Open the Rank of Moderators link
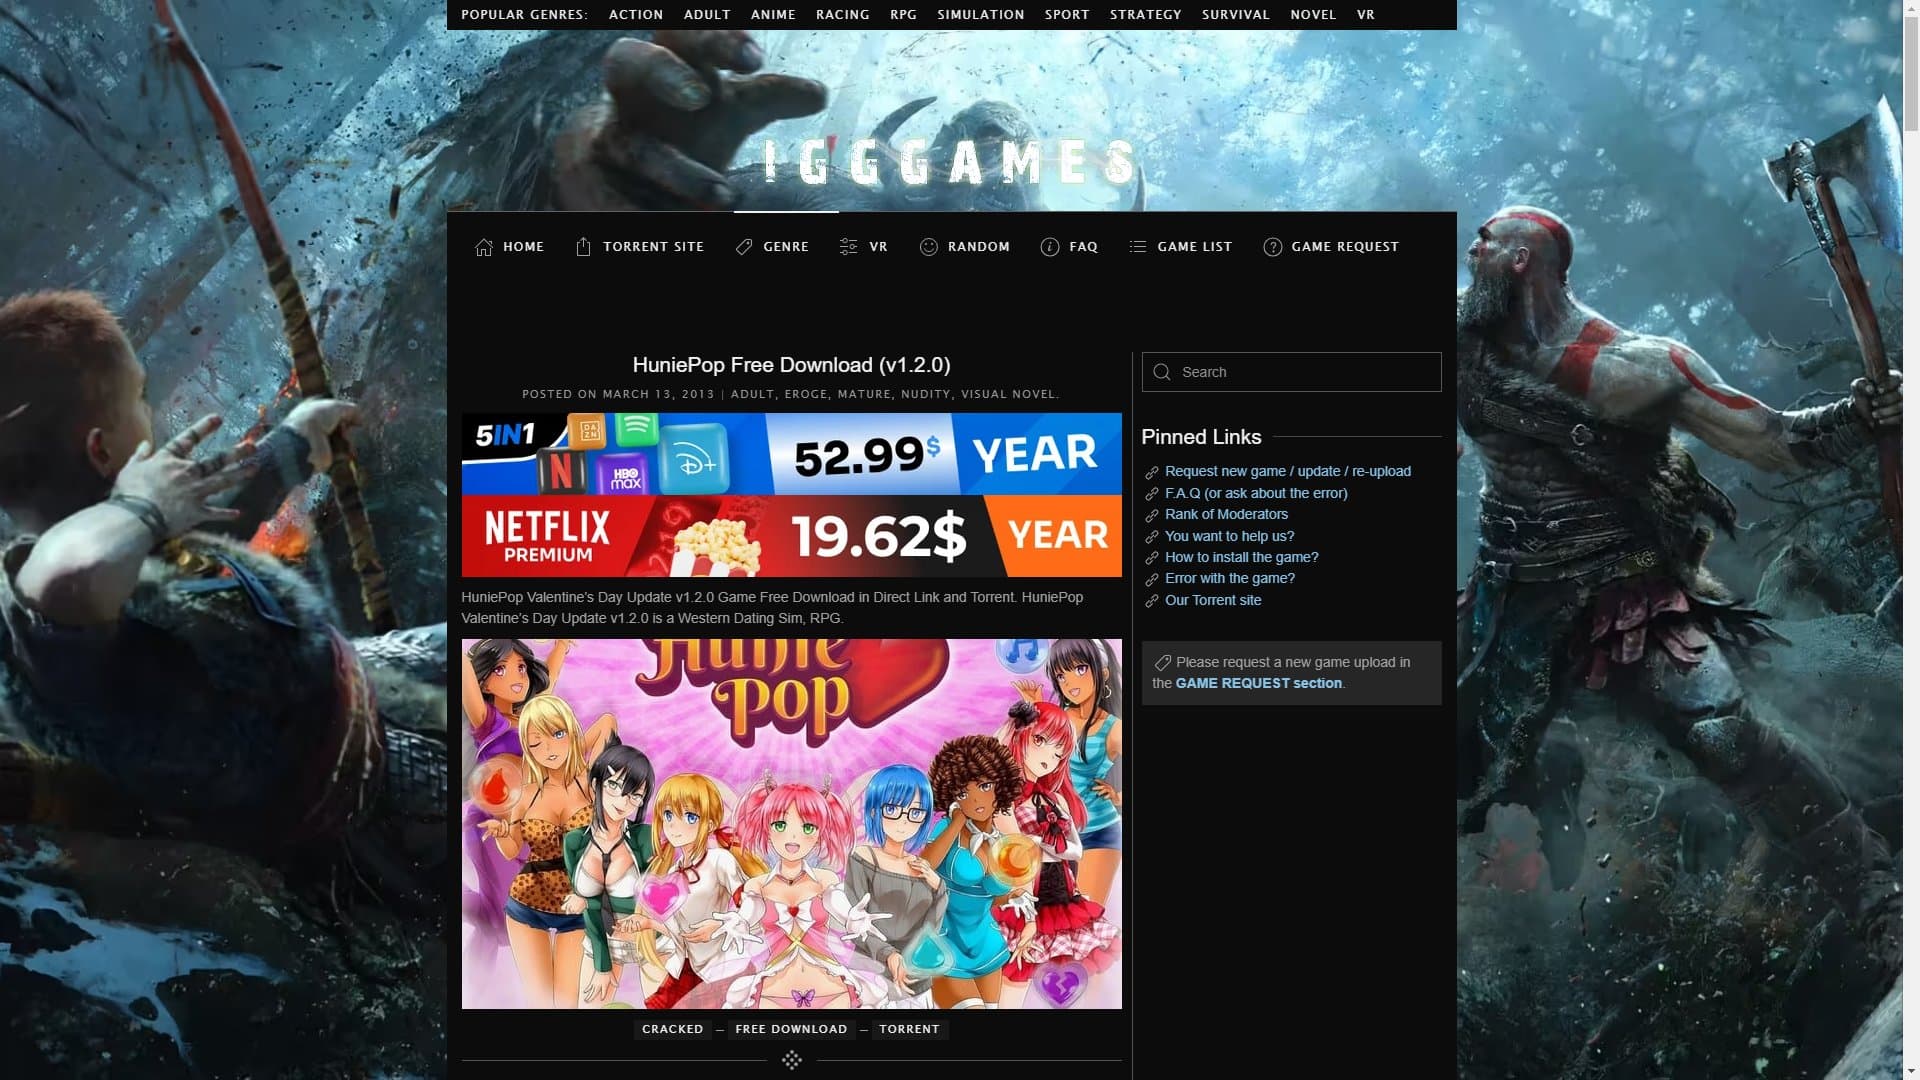The width and height of the screenshot is (1920, 1080). 1226,515
